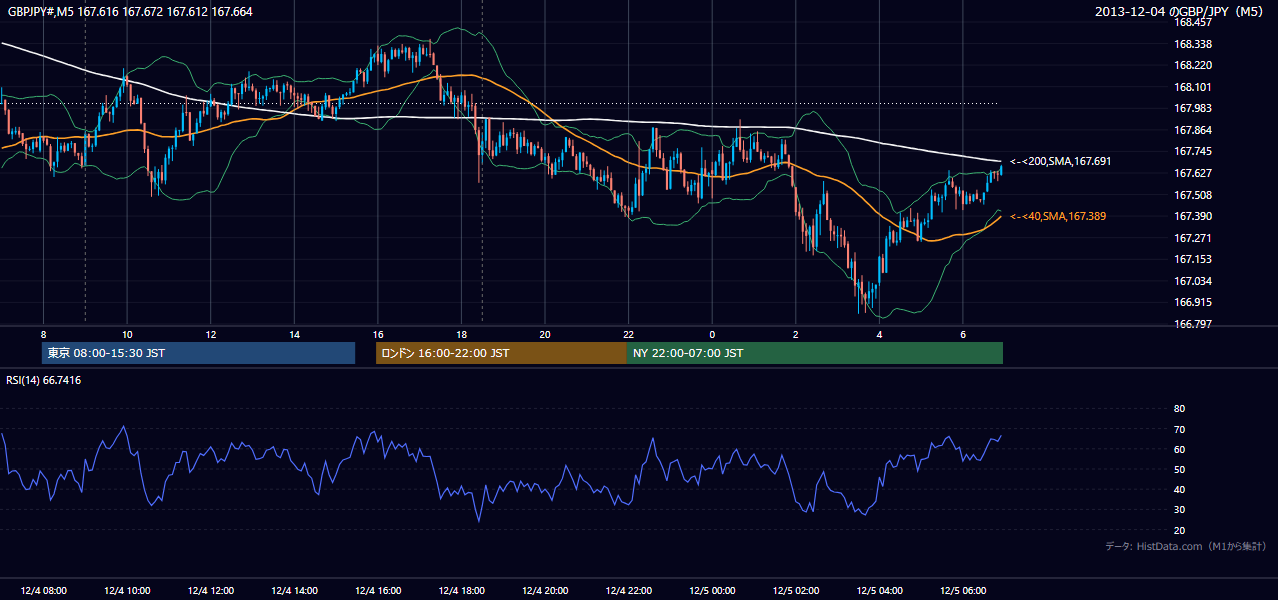Click the bottom time label 12/5 00:00
1278x600 pixels.
pyautogui.click(x=712, y=591)
